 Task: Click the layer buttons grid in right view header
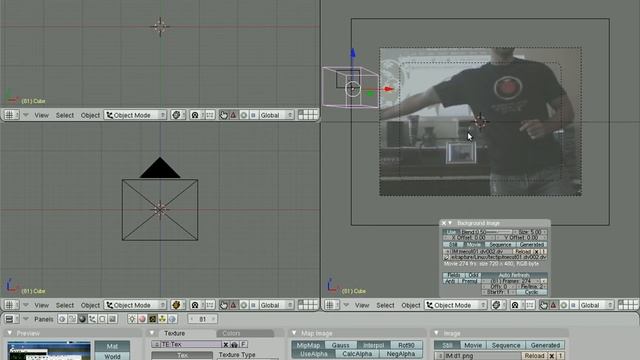(628, 305)
